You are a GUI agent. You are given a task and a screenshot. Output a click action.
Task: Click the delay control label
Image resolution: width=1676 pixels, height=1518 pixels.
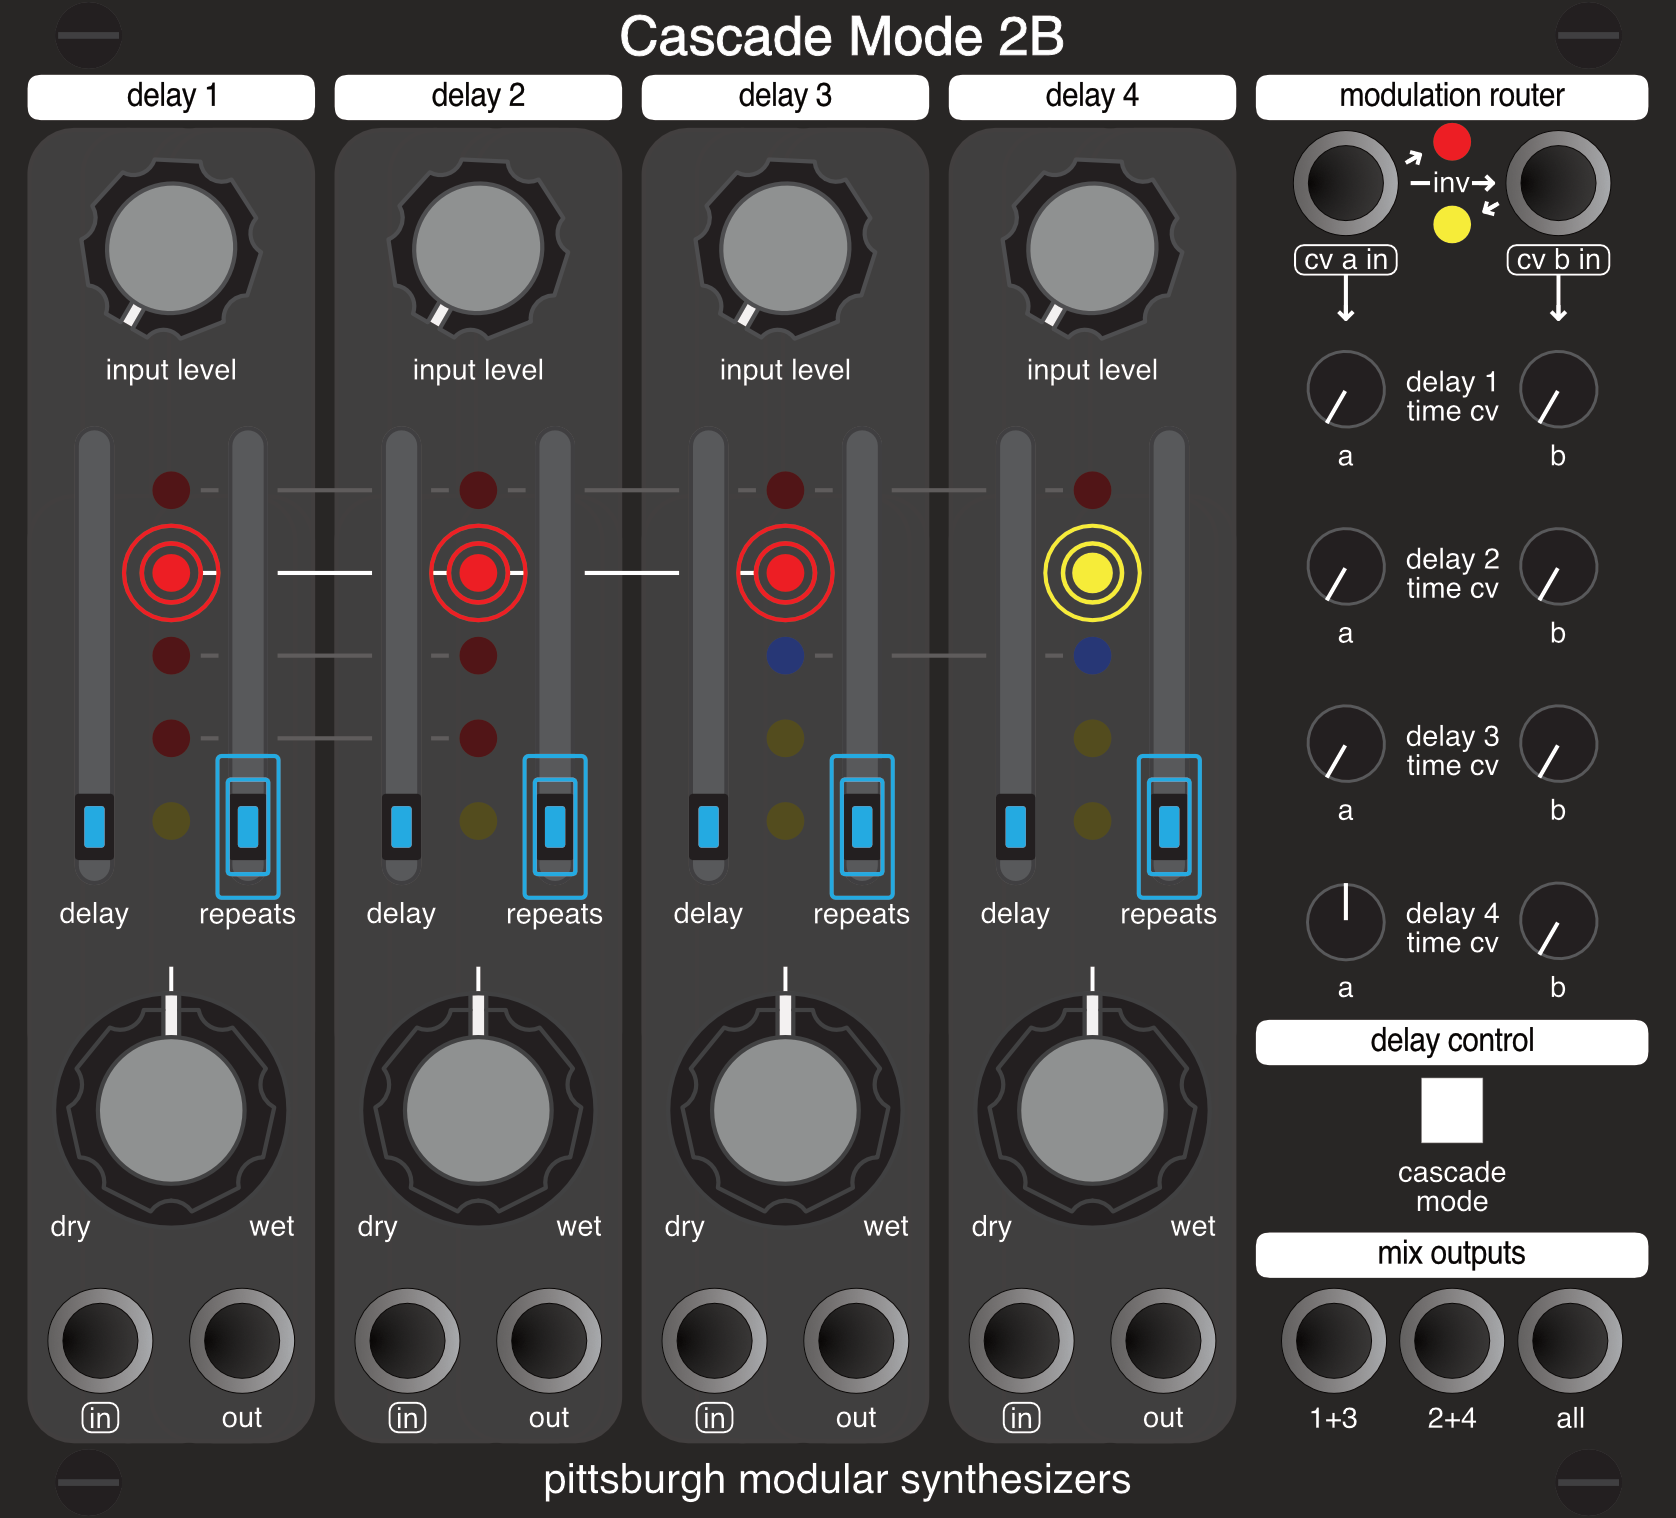tap(1451, 1040)
